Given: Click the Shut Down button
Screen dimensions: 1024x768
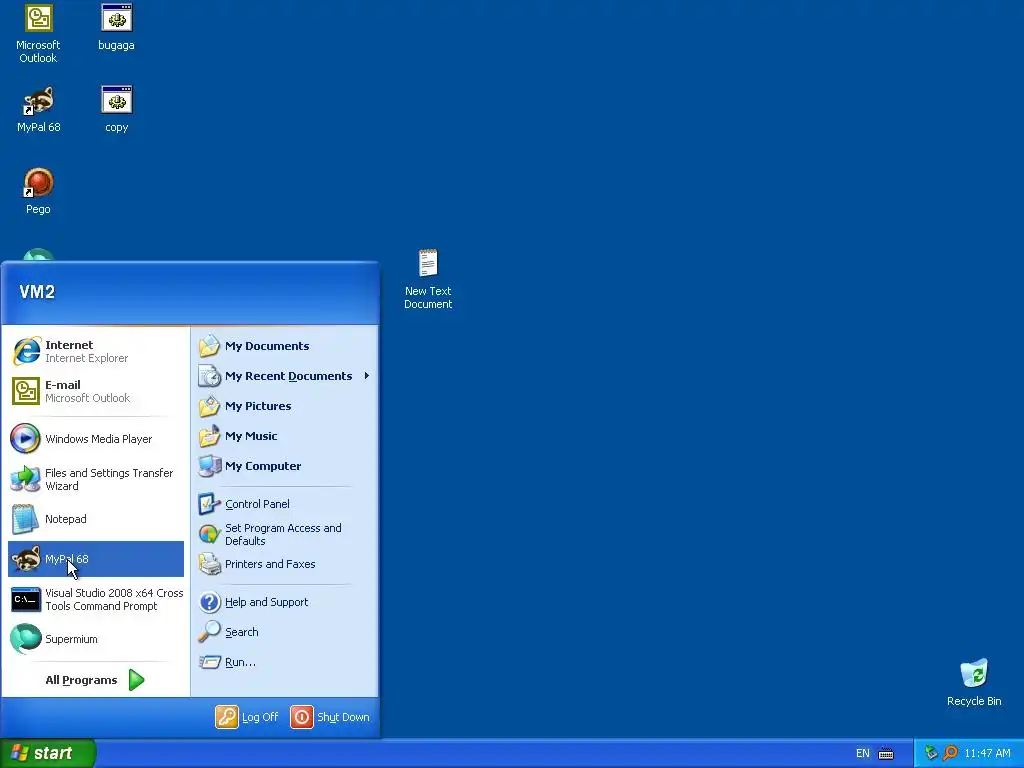Looking at the screenshot, I should click(330, 717).
